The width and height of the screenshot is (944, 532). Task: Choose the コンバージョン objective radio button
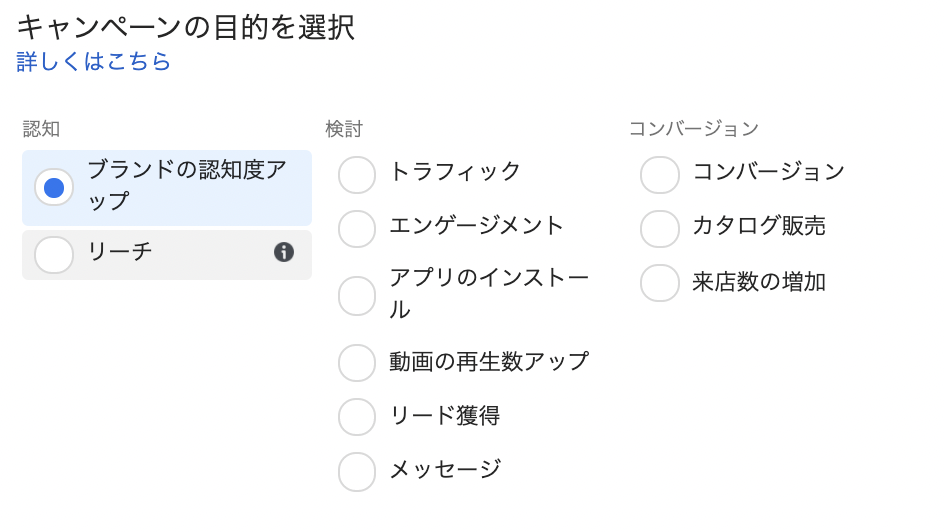pos(660,174)
